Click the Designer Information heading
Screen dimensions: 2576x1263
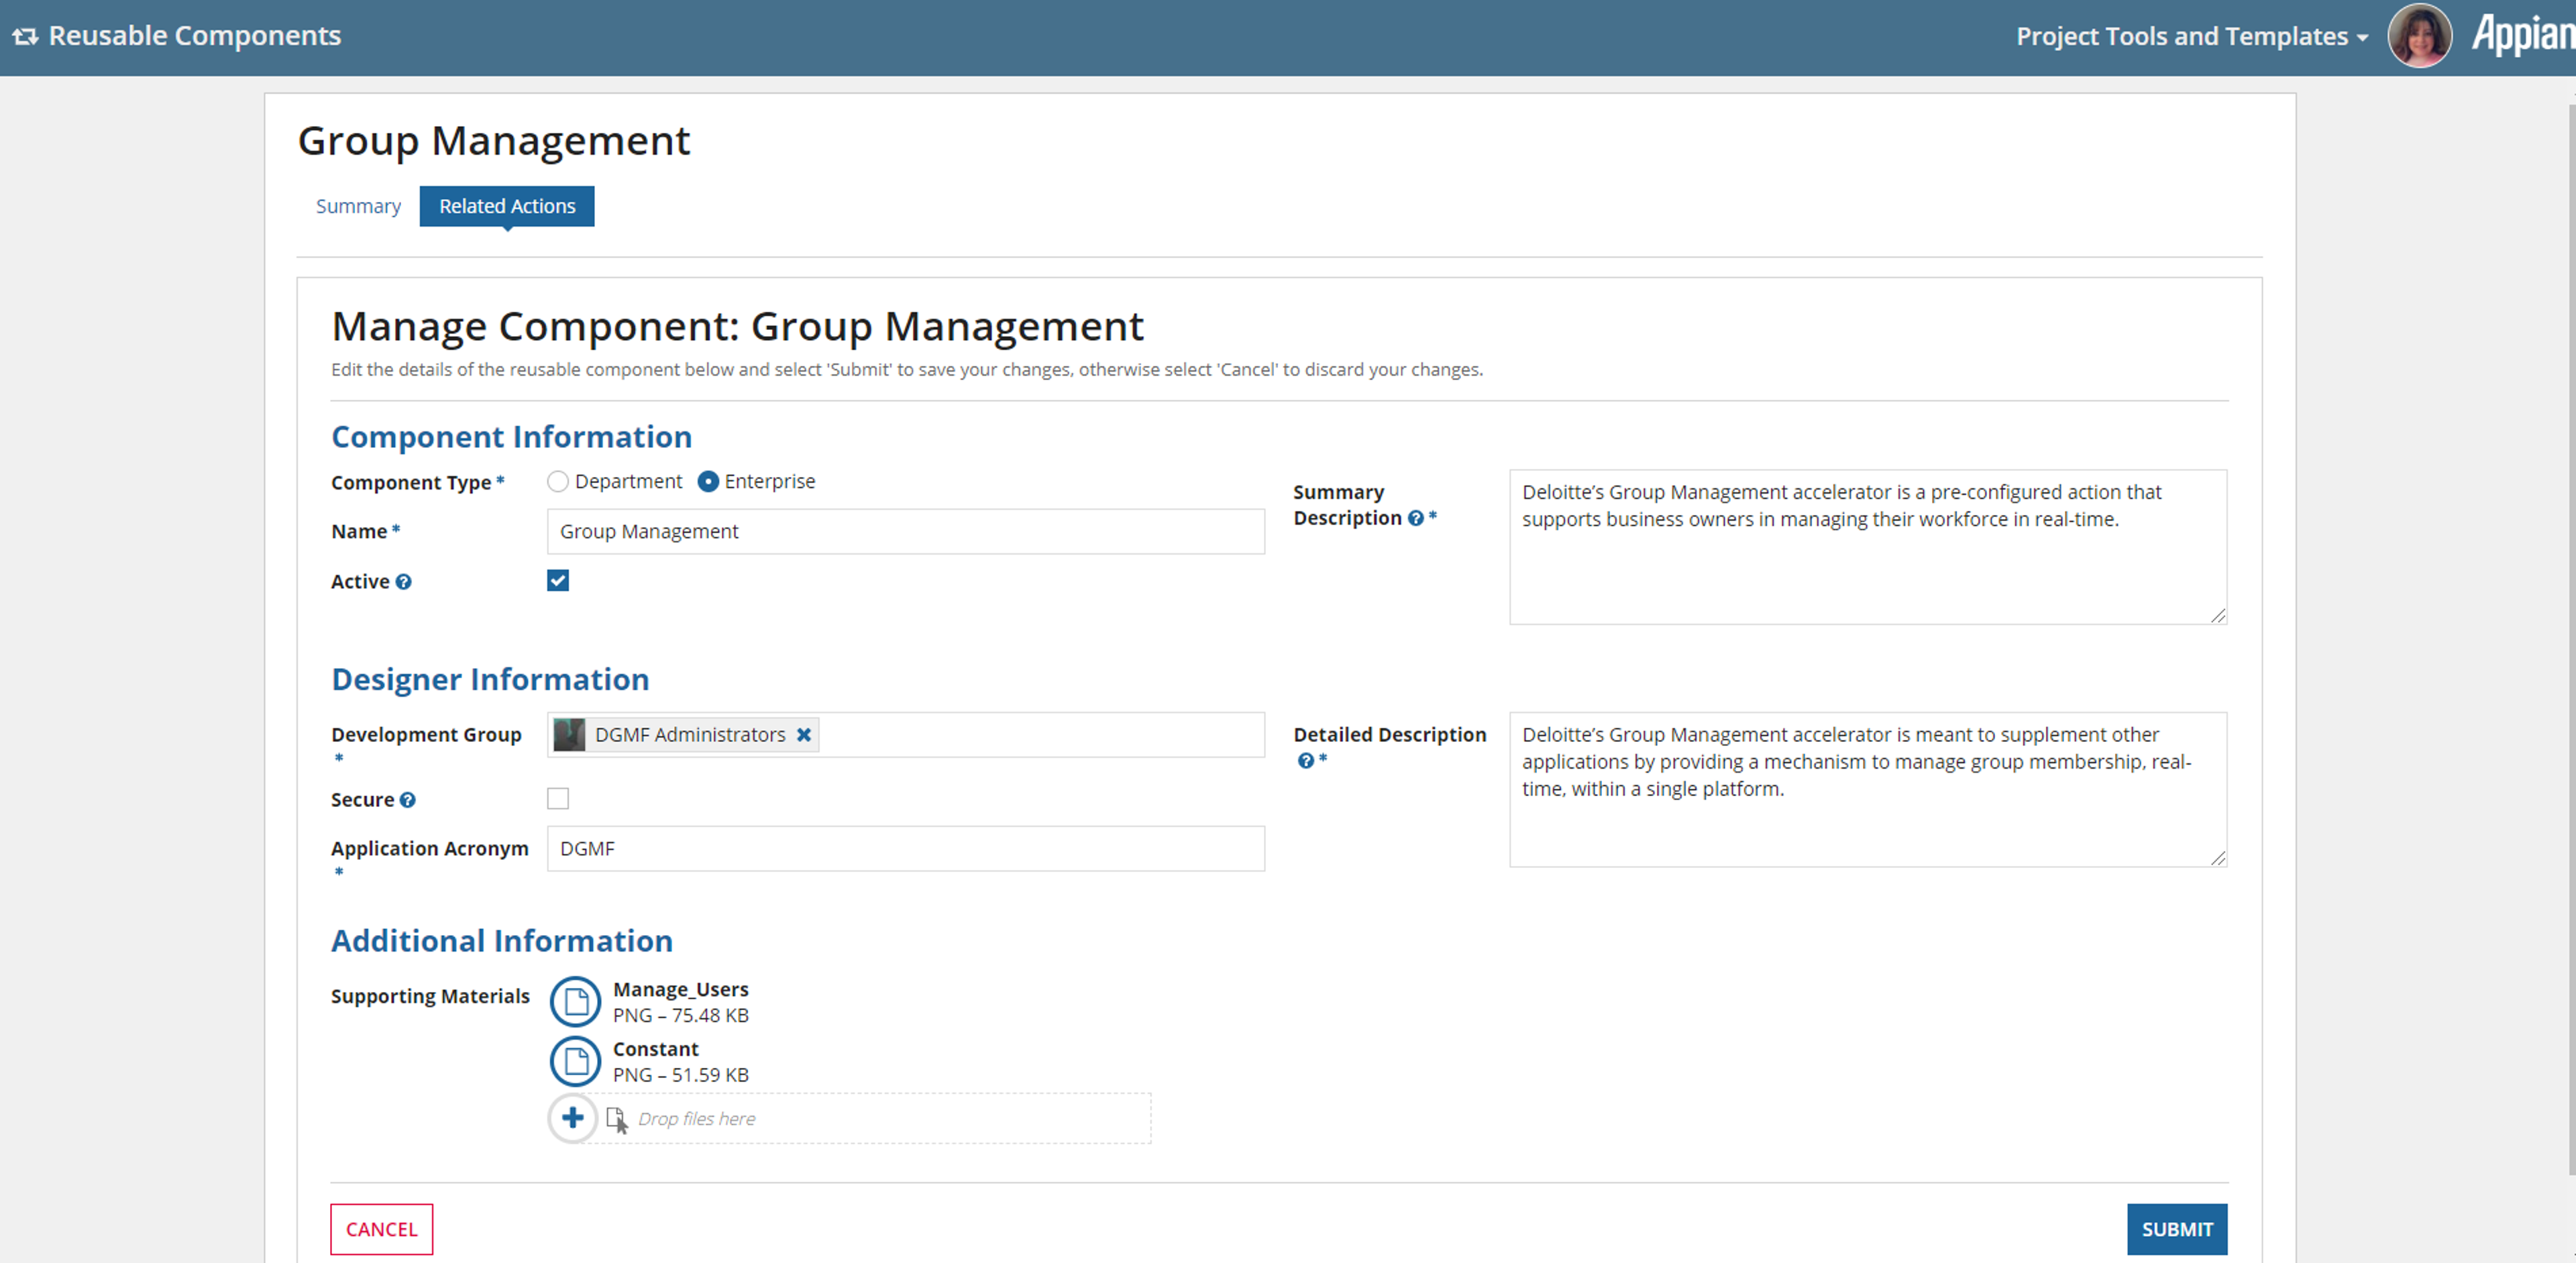click(490, 680)
